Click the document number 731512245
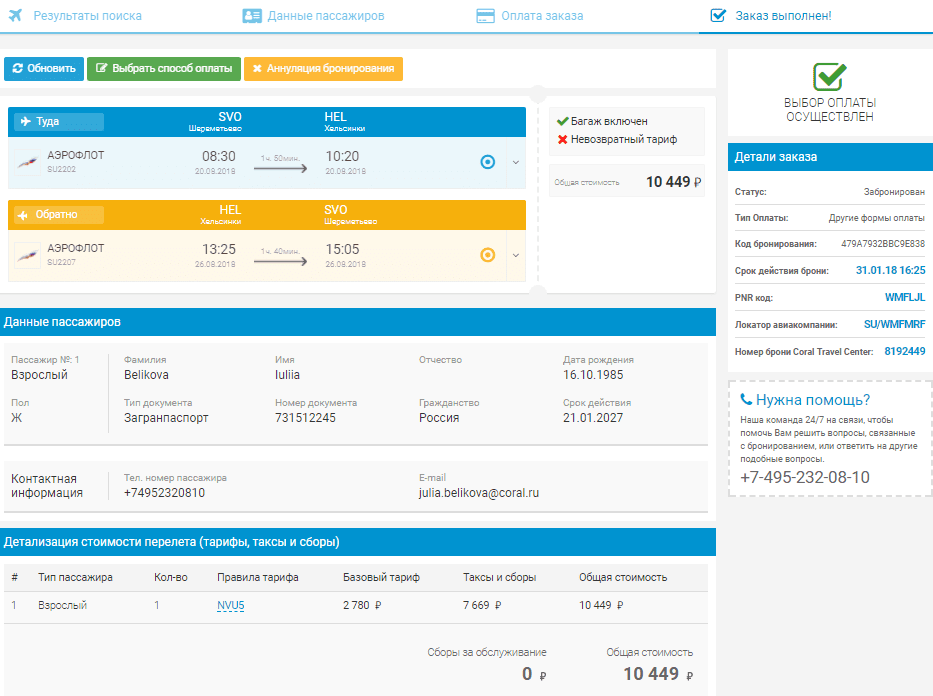 click(305, 418)
